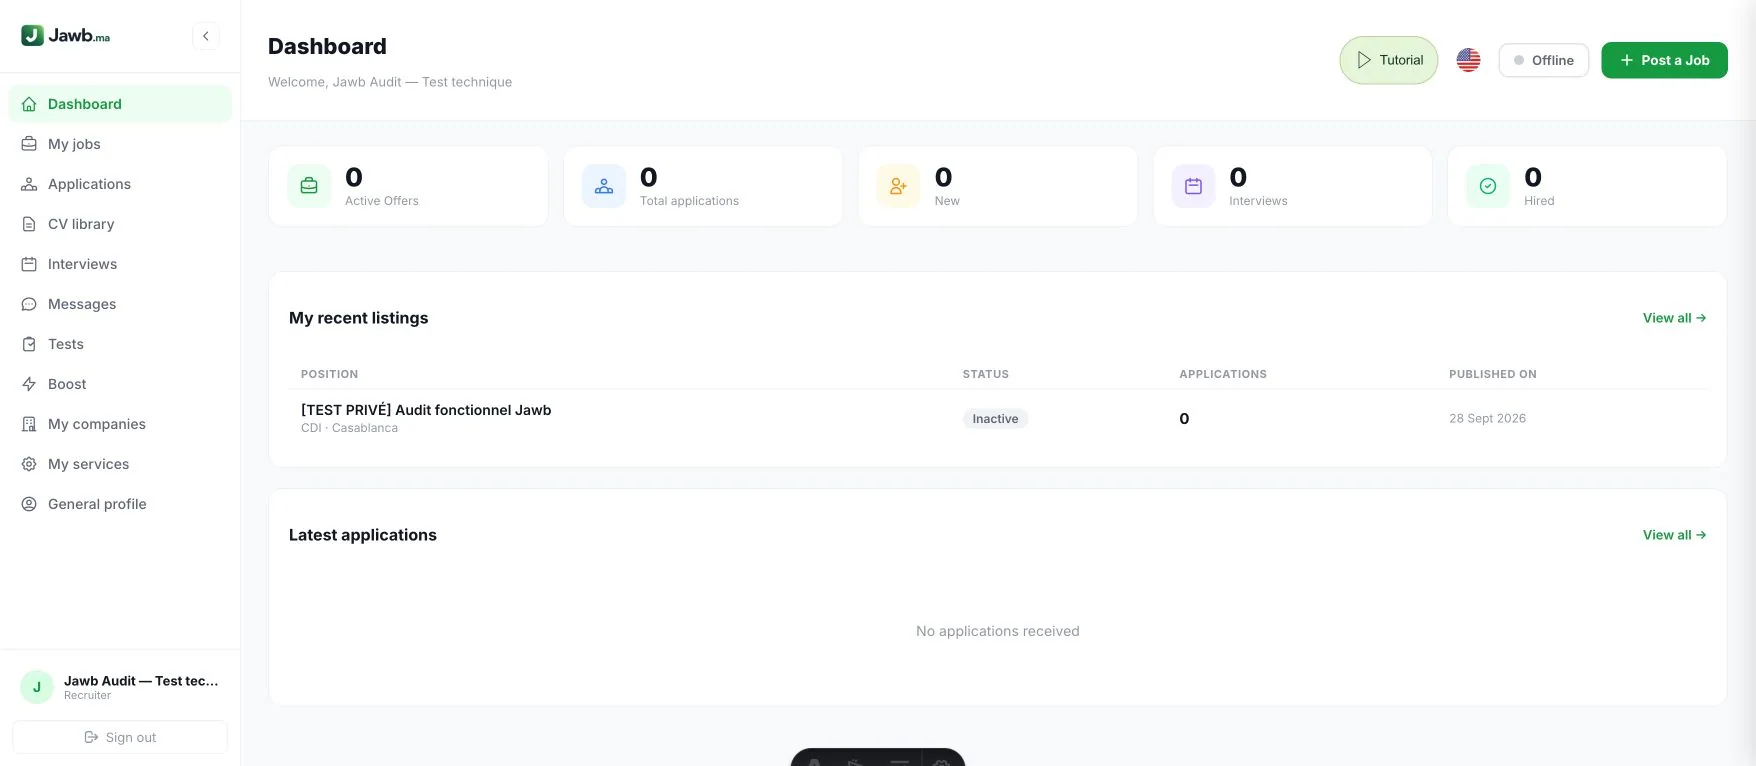The height and width of the screenshot is (766, 1756).
Task: Click the My services gear icon
Action: 29,464
